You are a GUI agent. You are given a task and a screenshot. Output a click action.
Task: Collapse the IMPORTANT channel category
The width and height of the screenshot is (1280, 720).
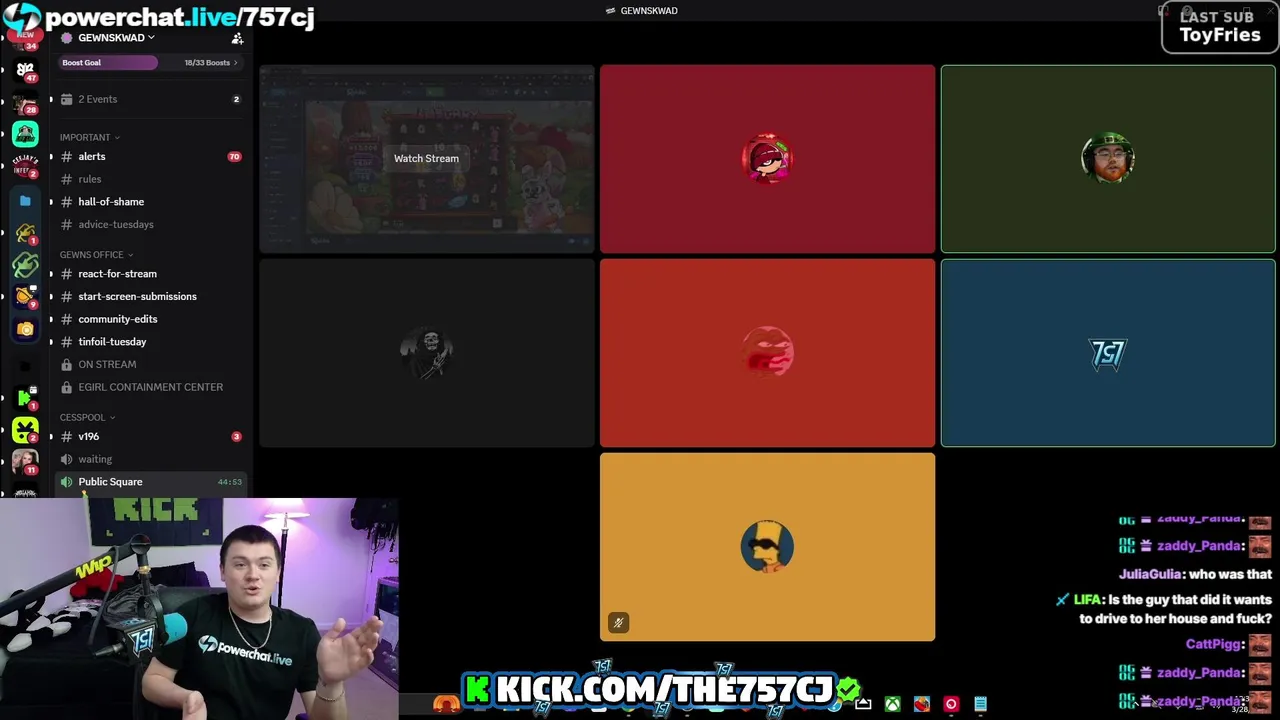(x=89, y=137)
